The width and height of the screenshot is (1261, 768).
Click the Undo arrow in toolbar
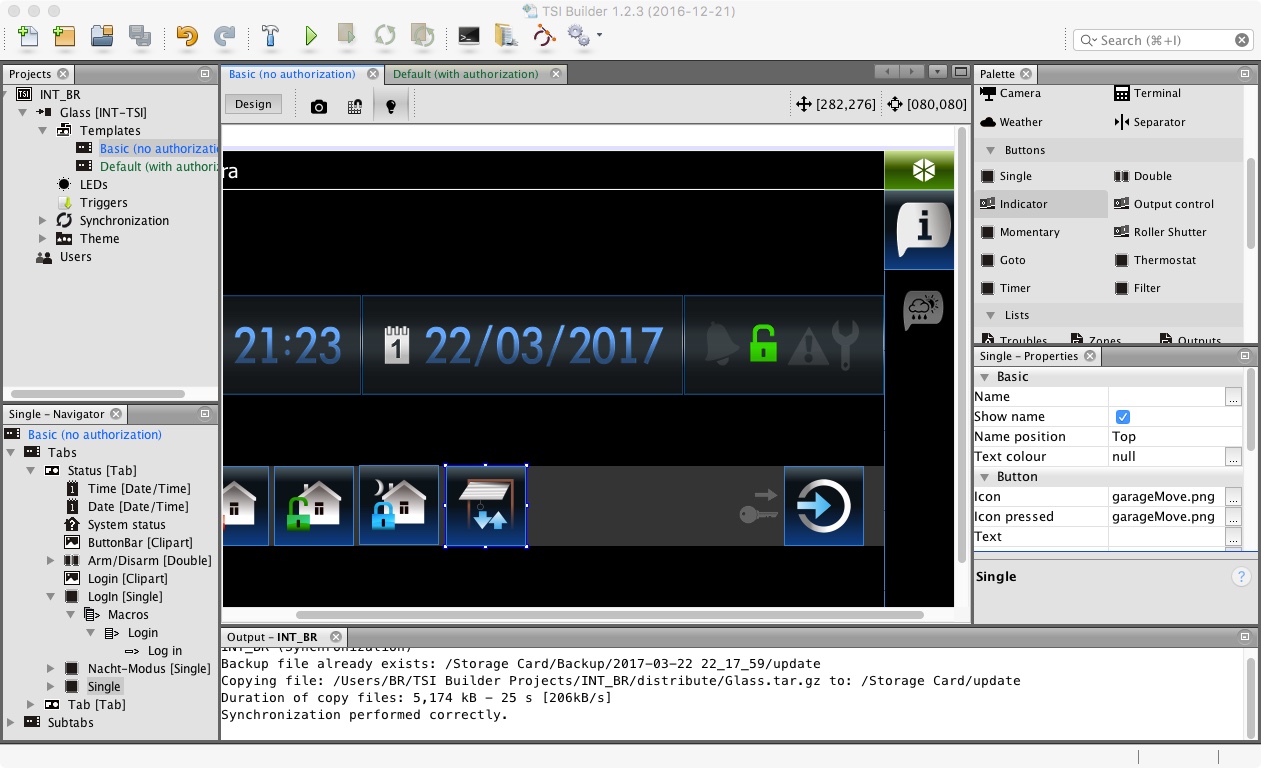click(x=187, y=36)
